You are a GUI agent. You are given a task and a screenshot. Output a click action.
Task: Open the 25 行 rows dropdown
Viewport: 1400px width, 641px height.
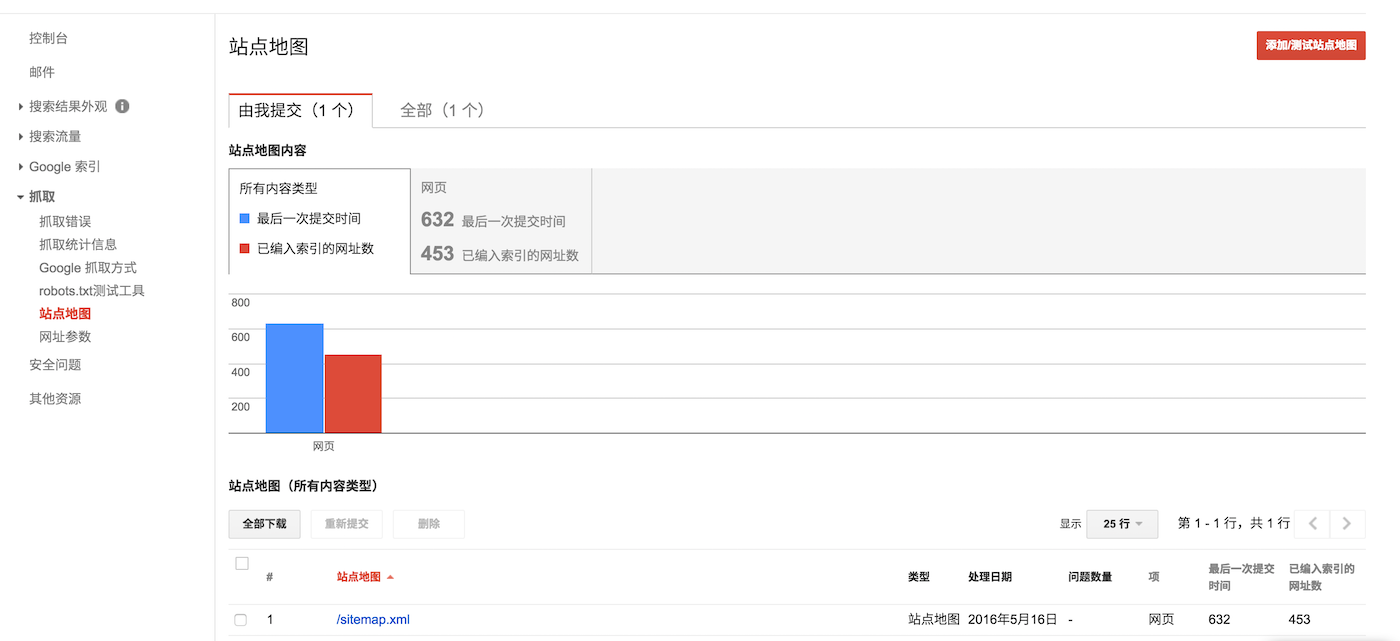[1122, 524]
